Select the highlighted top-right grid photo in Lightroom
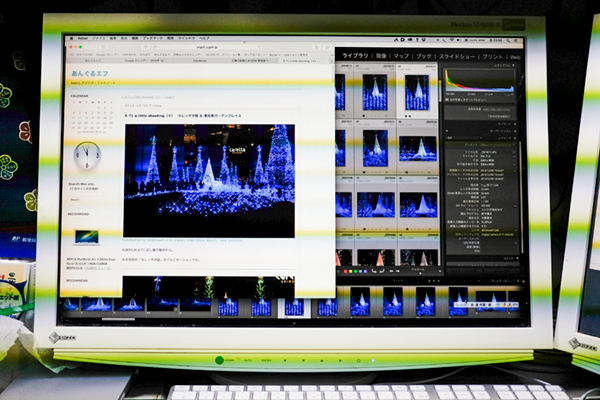 [417, 92]
